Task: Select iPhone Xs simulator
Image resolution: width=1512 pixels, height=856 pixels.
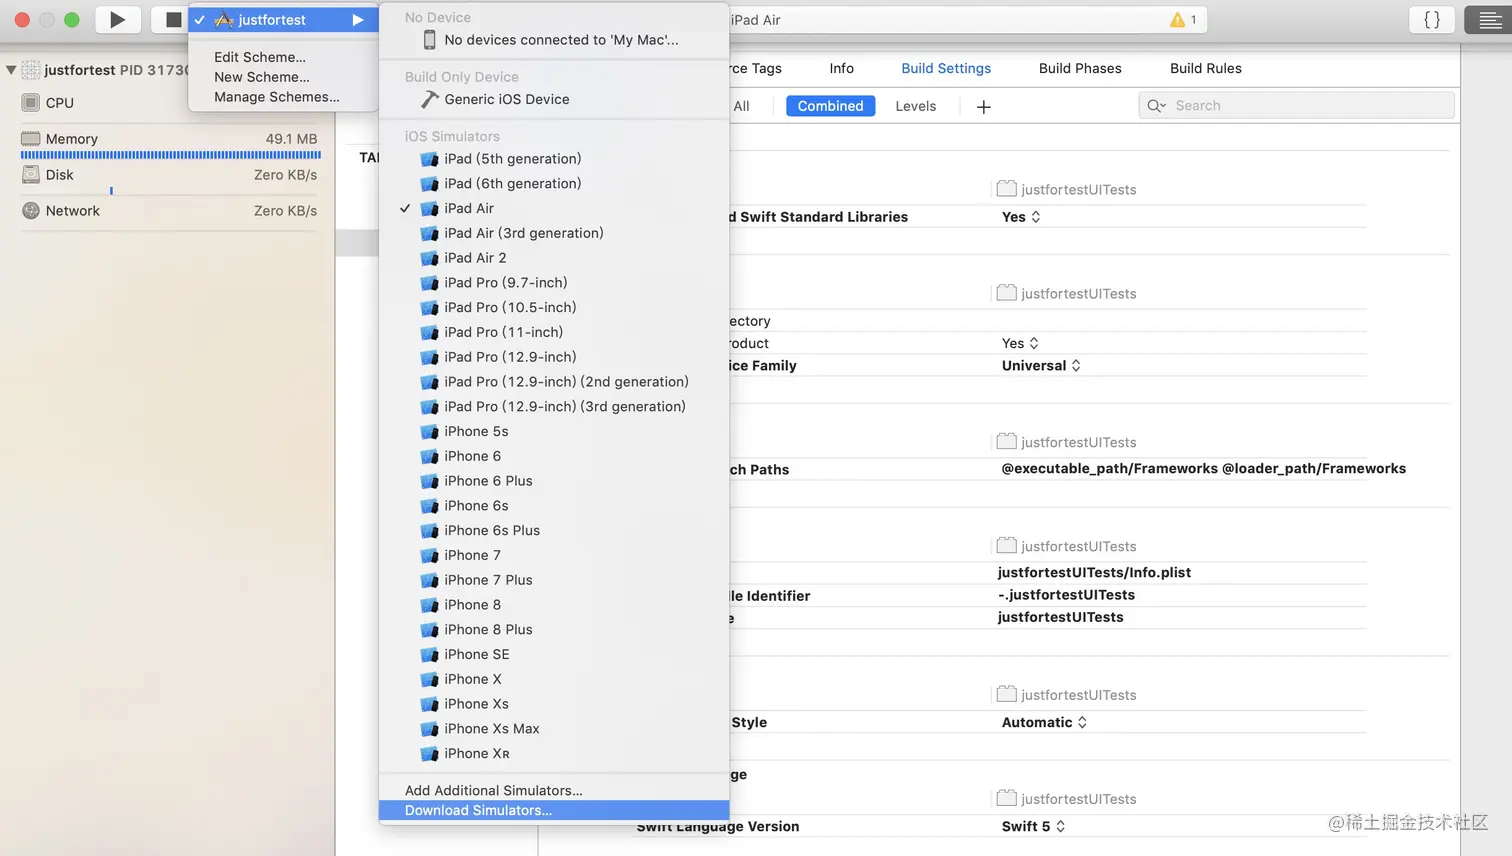Action: pos(554,704)
